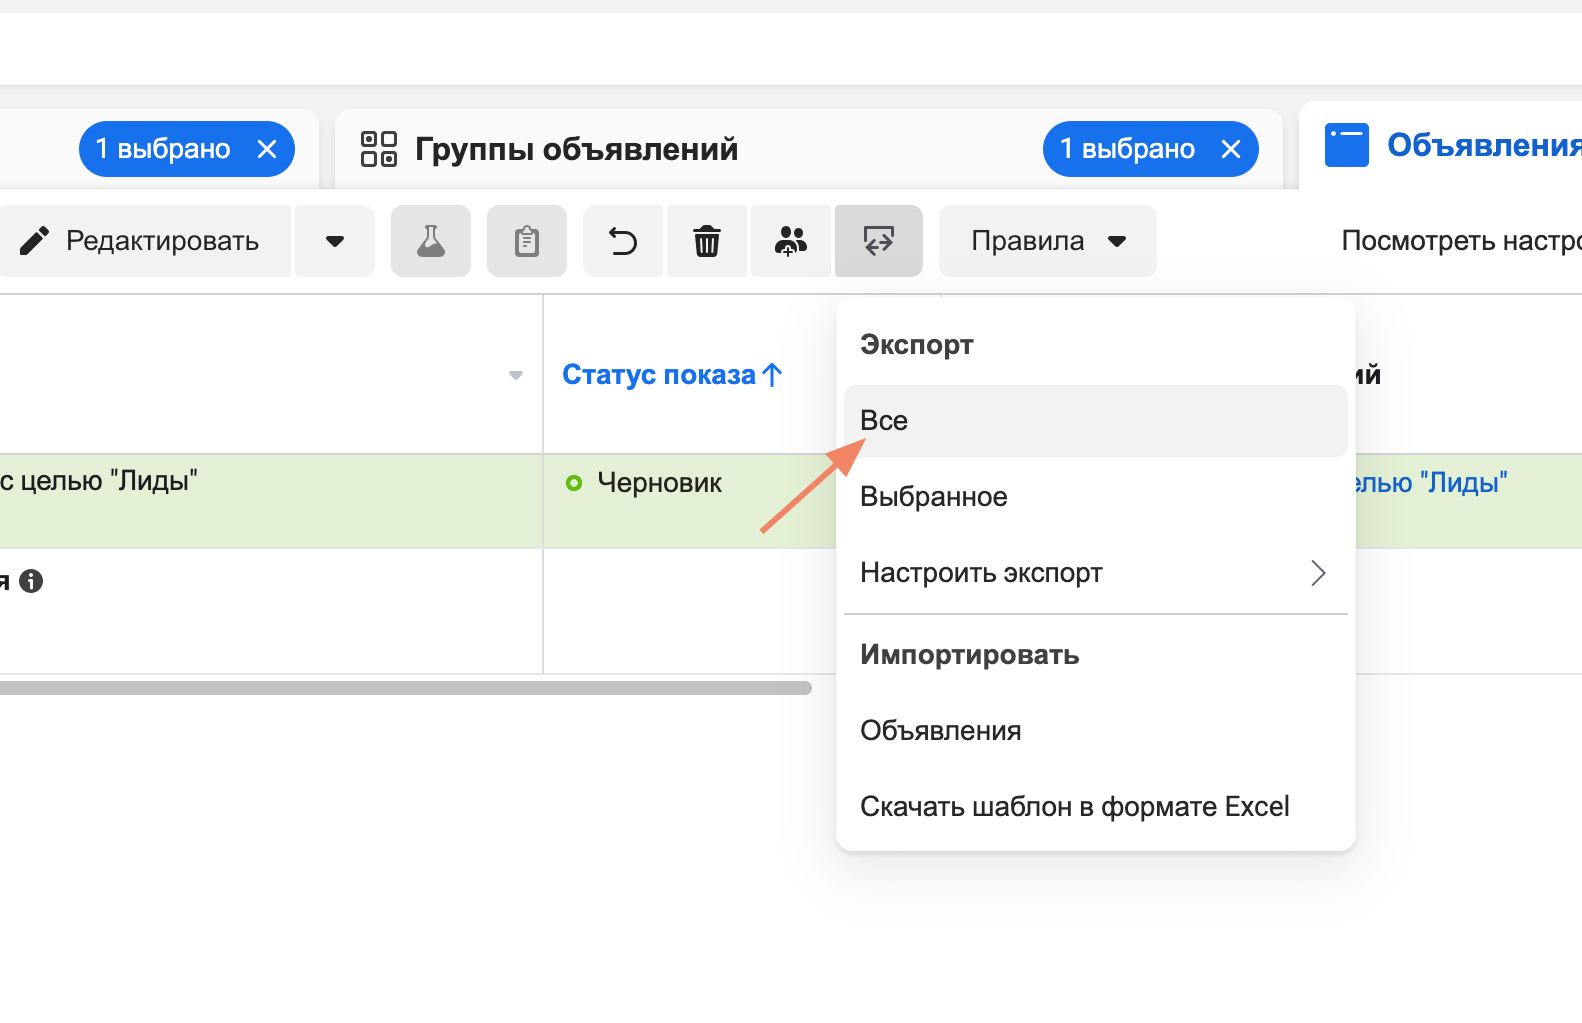Viewport: 1582px width, 1023px height.
Task: Choose Все under Экспорт
Action: (1096, 421)
